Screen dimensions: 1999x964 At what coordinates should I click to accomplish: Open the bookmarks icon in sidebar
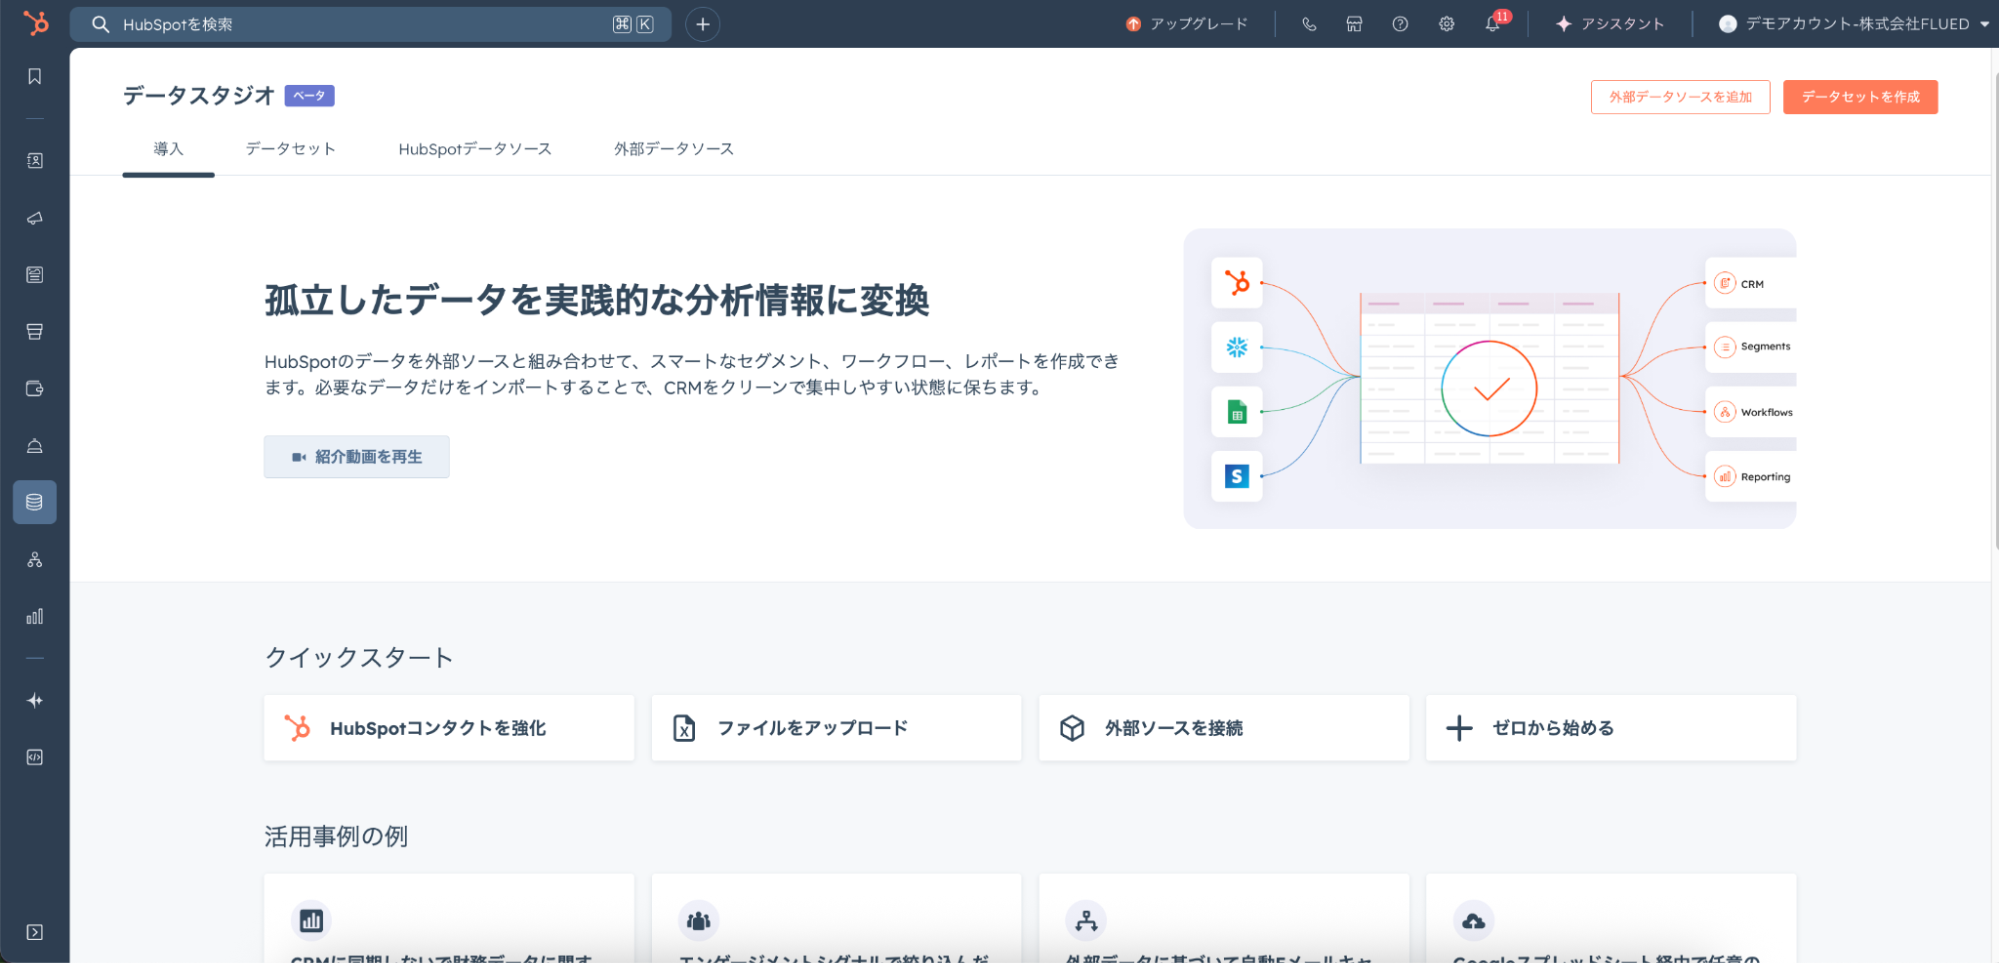click(35, 77)
